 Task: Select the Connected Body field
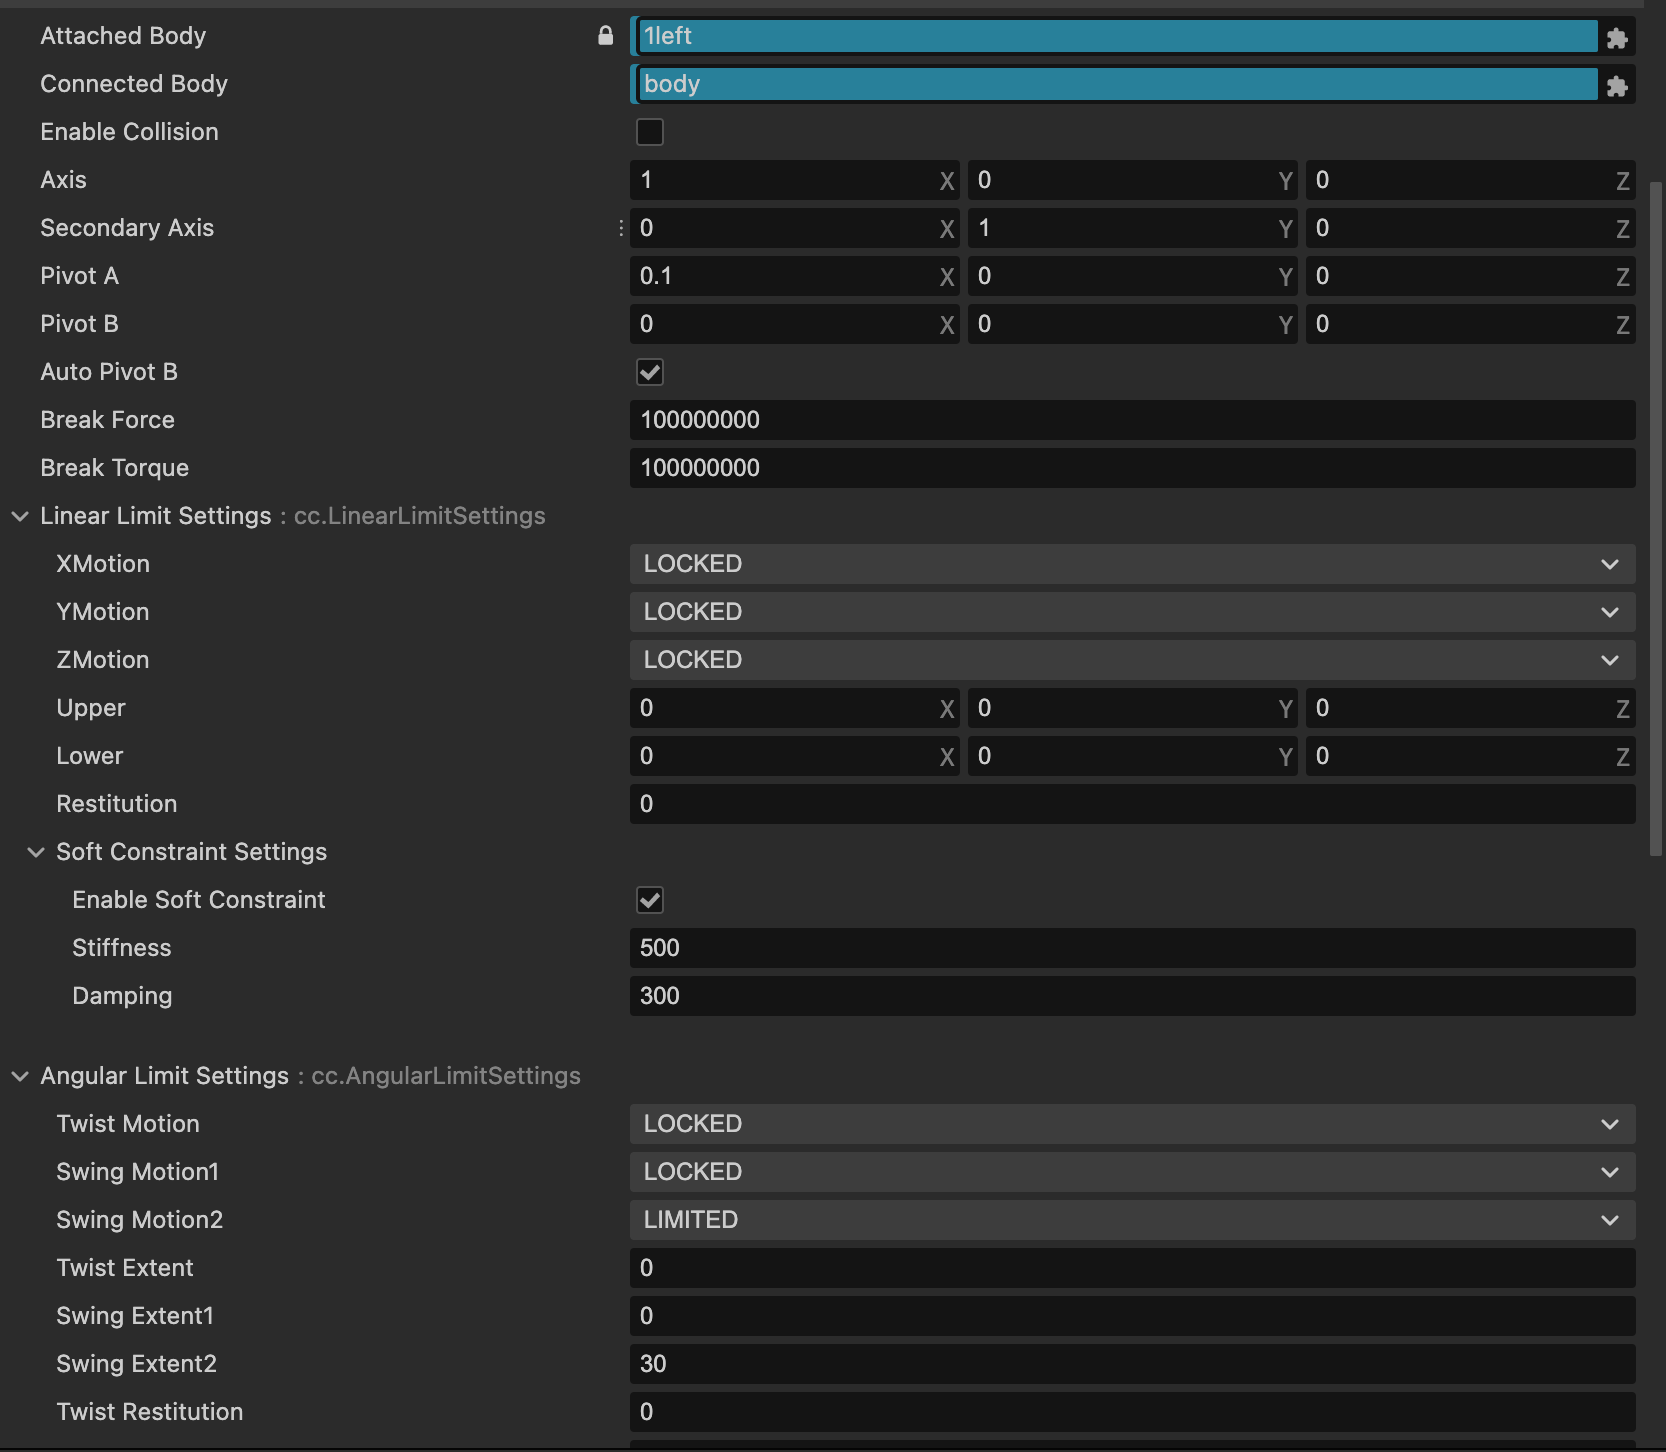(x=1117, y=84)
